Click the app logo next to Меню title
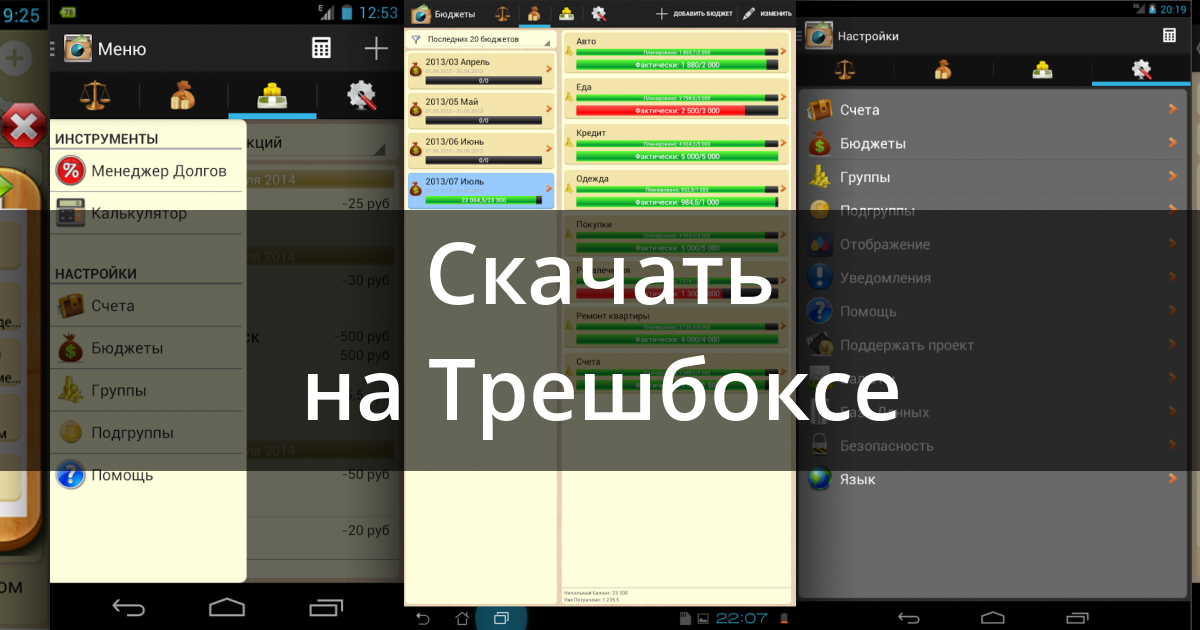 [x=78, y=48]
